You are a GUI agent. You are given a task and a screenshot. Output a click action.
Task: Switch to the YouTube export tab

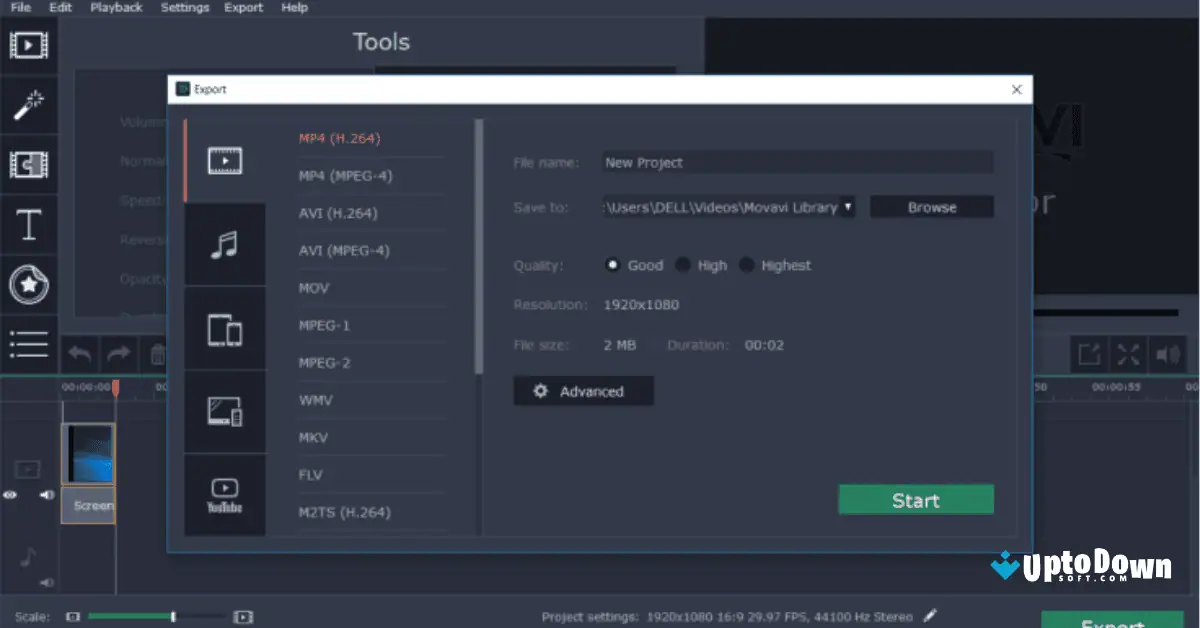[225, 494]
